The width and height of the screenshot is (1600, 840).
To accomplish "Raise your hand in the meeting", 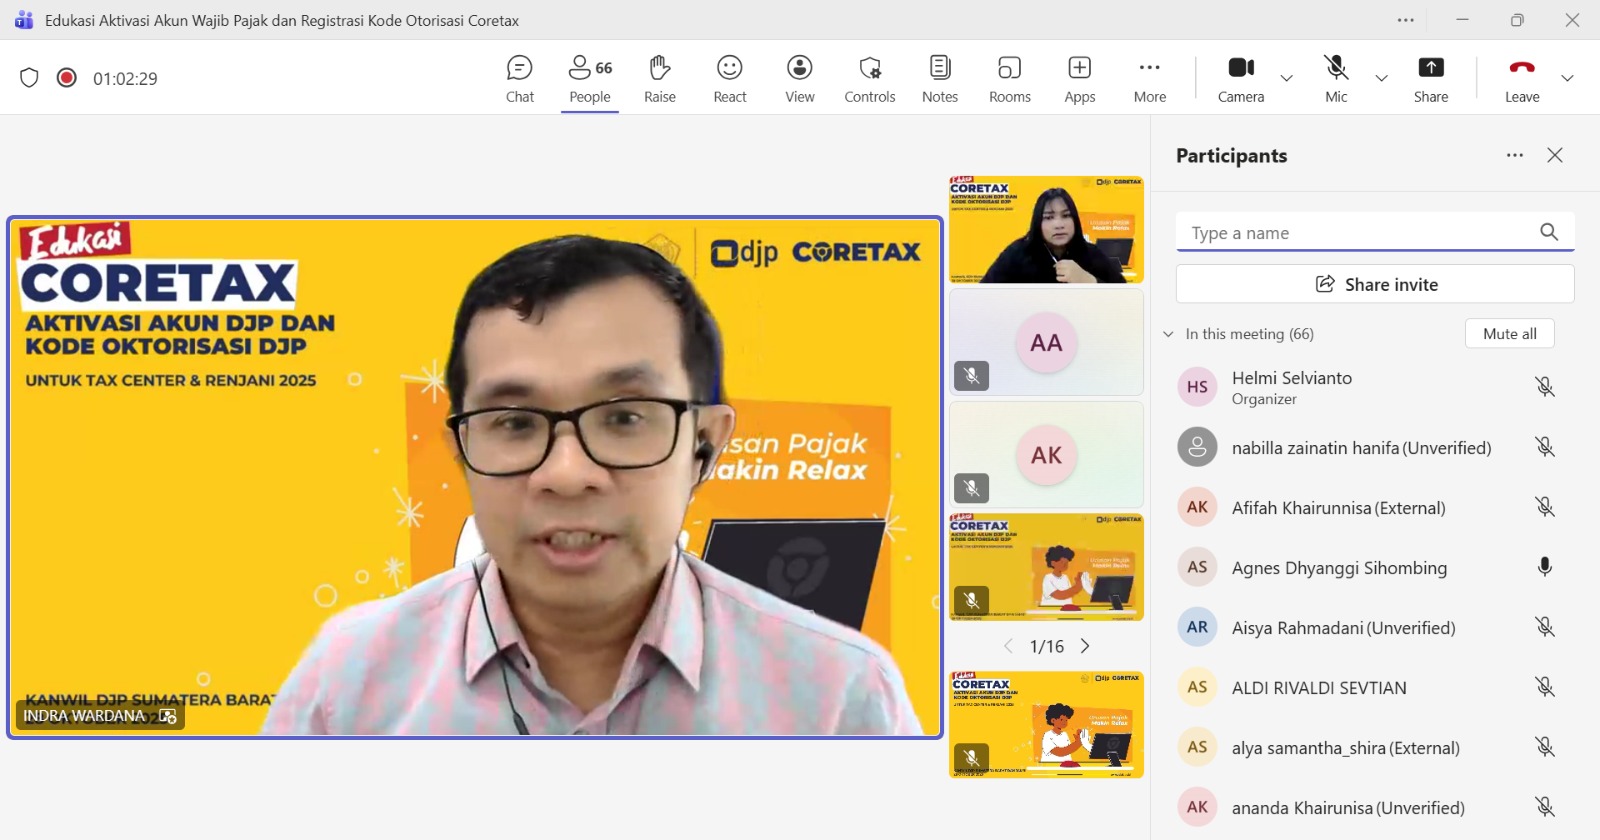I will click(x=659, y=78).
